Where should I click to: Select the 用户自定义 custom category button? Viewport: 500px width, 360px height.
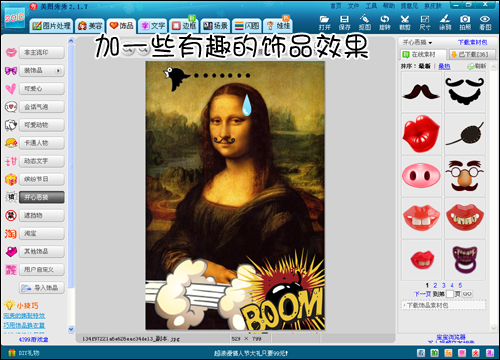click(42, 269)
